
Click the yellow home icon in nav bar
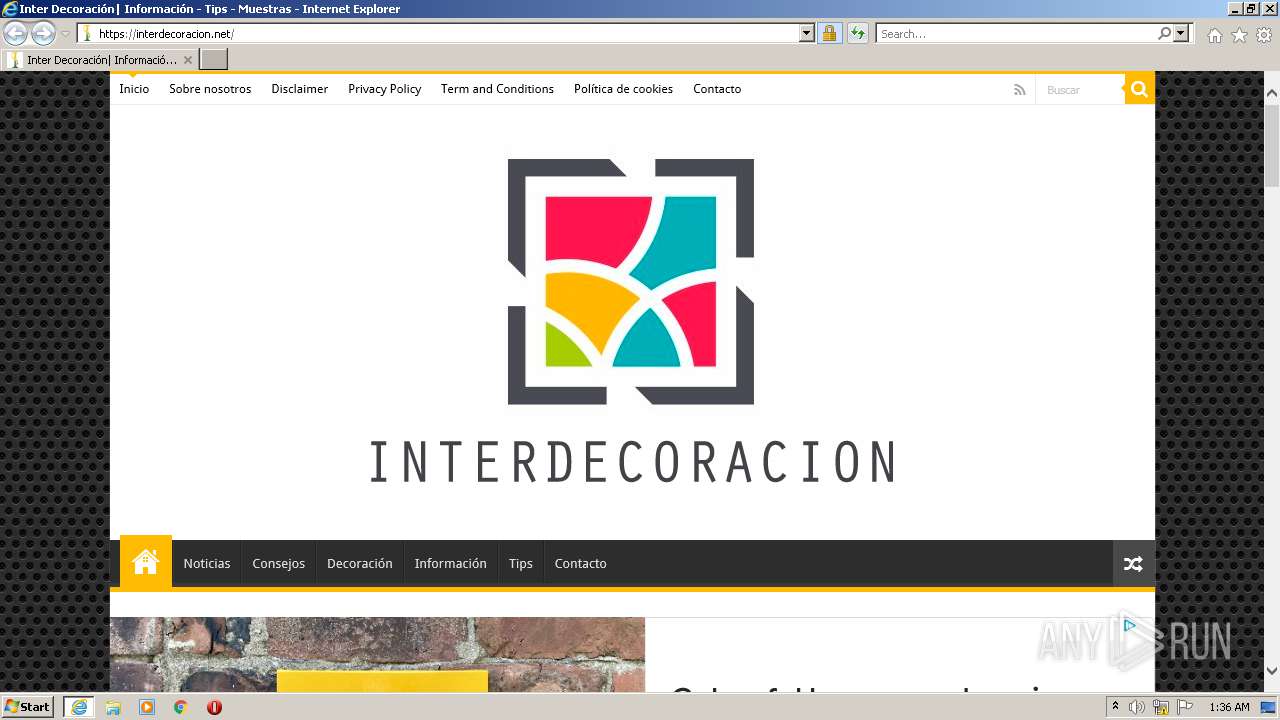[x=146, y=562]
